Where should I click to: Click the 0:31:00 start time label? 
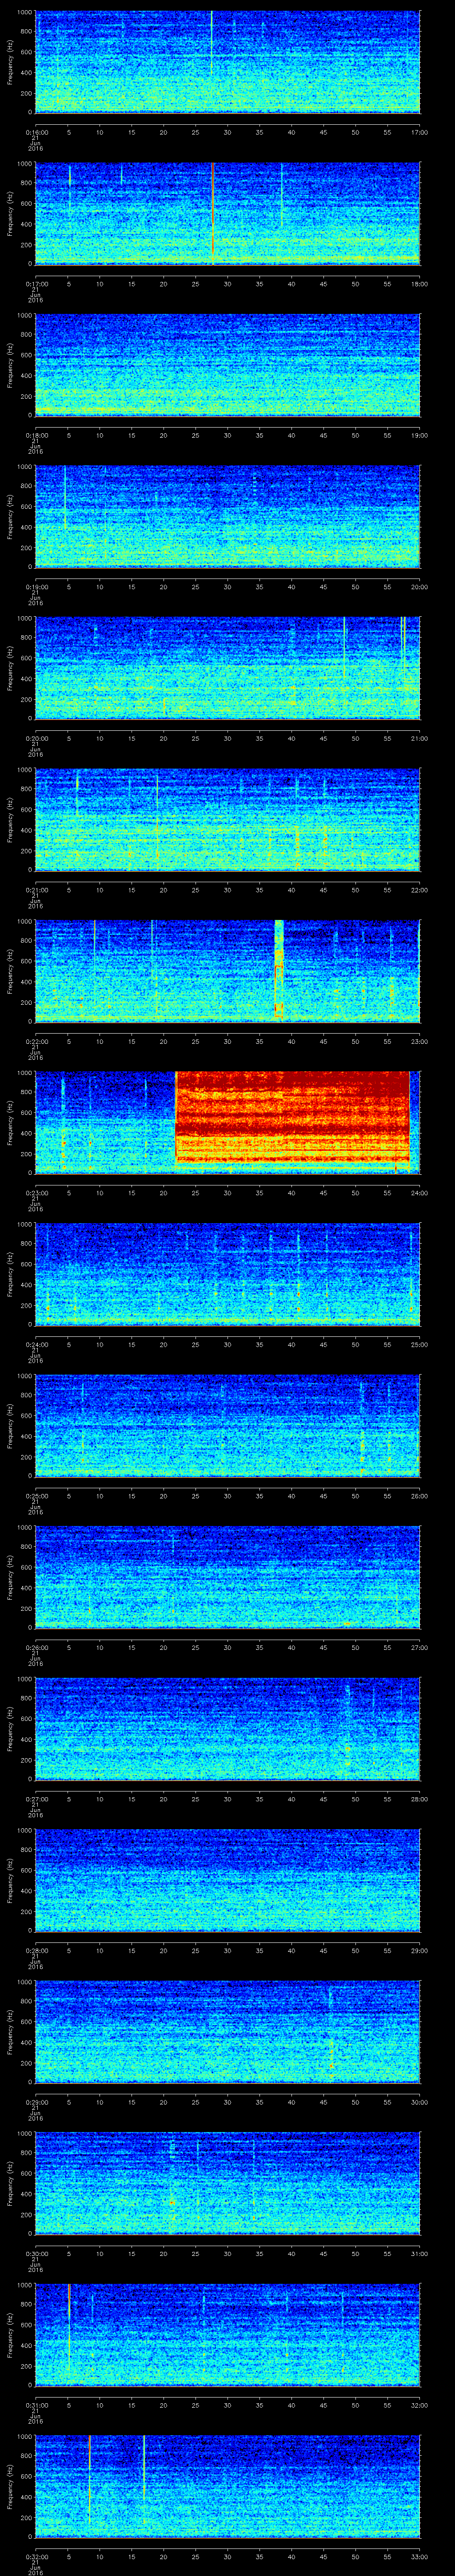coord(35,2404)
